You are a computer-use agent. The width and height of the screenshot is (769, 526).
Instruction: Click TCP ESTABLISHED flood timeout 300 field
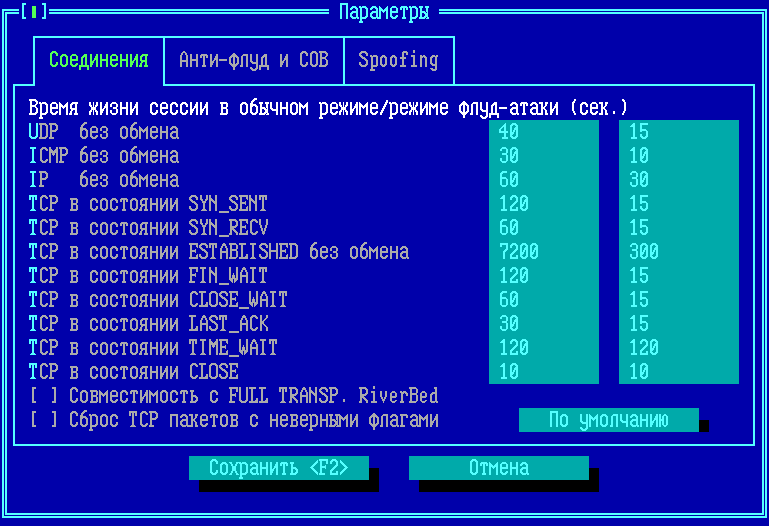point(678,252)
